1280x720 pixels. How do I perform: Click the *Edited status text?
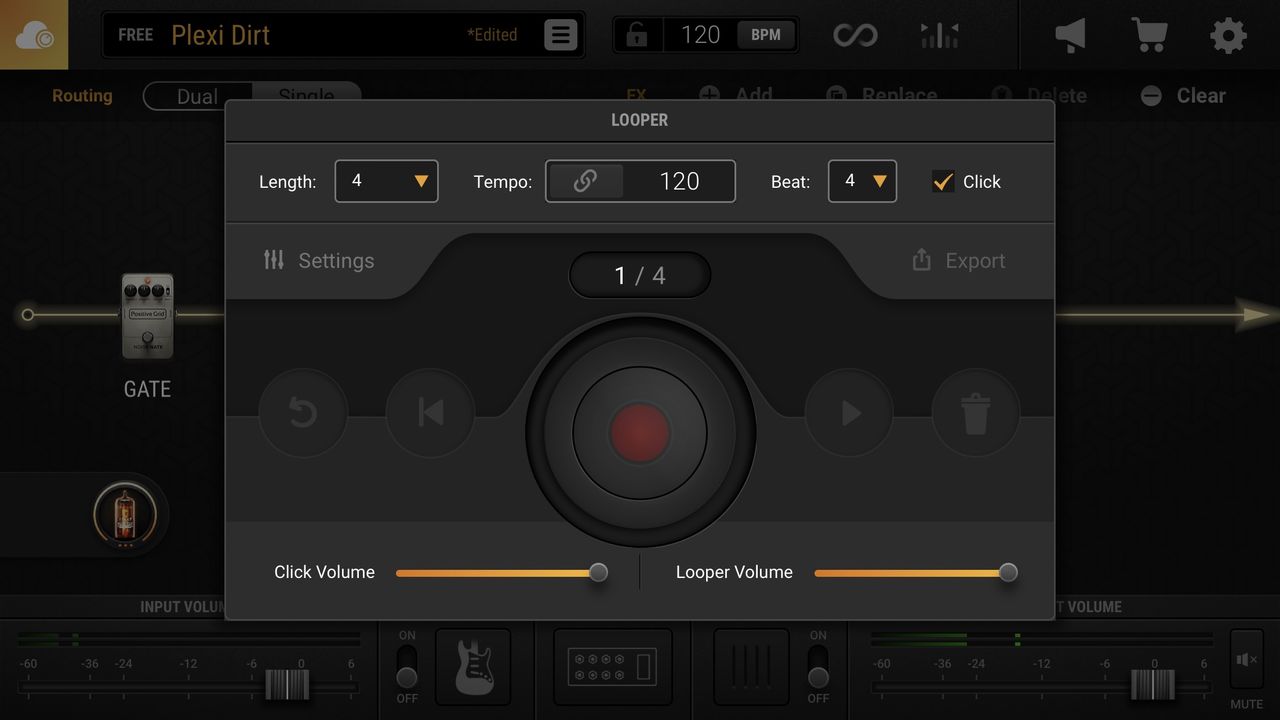(492, 35)
